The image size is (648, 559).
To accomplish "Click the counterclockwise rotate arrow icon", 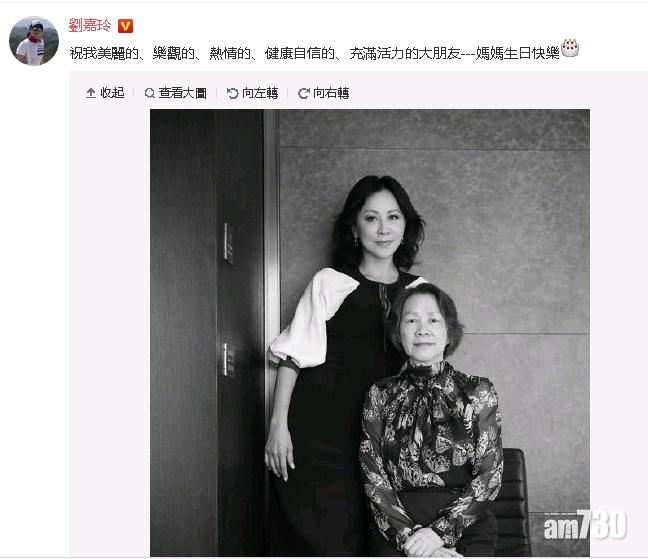I will (233, 93).
